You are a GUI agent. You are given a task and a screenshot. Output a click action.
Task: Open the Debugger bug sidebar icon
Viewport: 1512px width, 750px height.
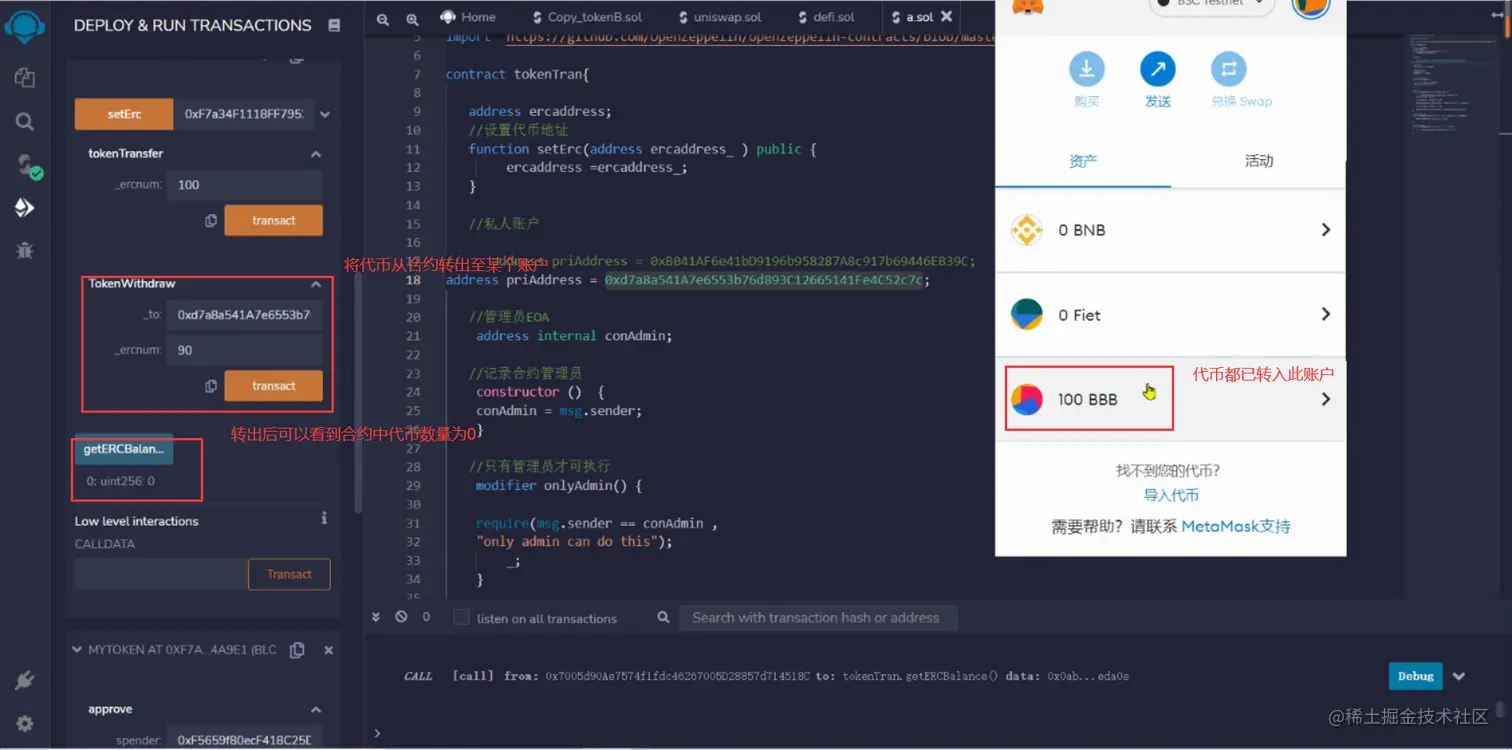tap(25, 251)
